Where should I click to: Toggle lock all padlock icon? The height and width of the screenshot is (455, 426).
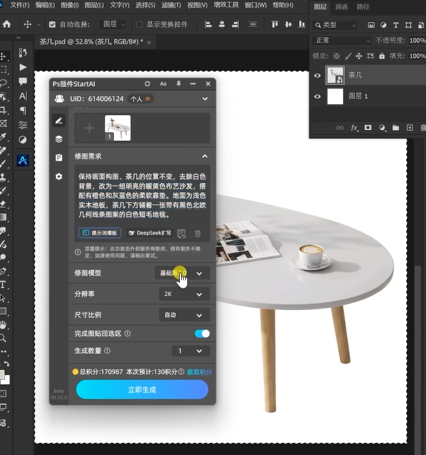coord(382,56)
